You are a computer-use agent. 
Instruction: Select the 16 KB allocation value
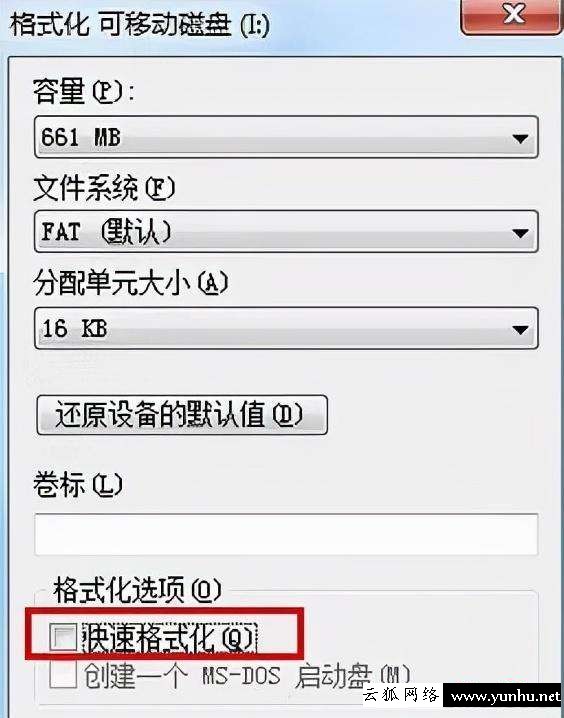coord(75,328)
